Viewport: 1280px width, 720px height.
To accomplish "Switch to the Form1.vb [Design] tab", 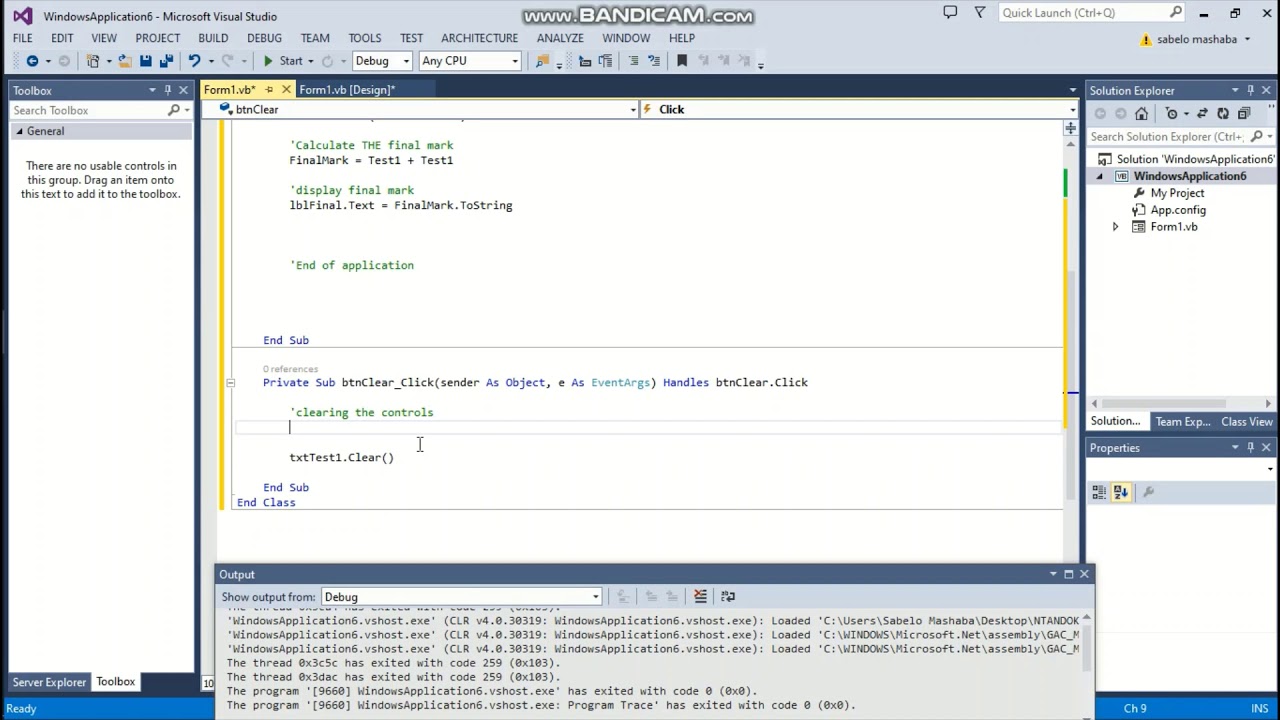I will 347,90.
